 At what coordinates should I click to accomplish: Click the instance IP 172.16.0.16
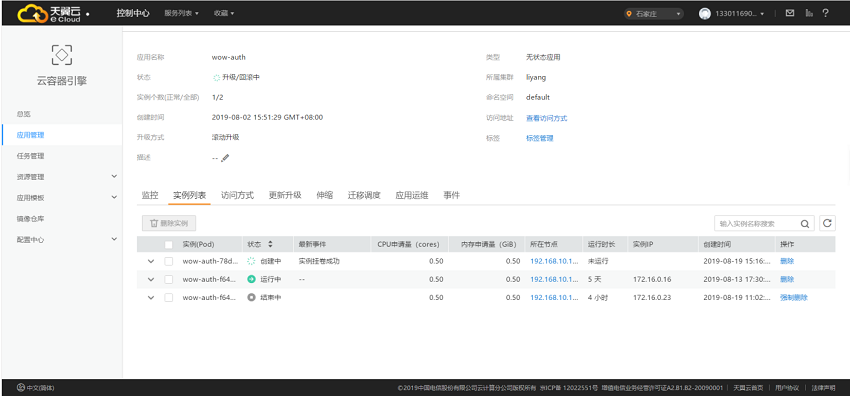coord(653,280)
